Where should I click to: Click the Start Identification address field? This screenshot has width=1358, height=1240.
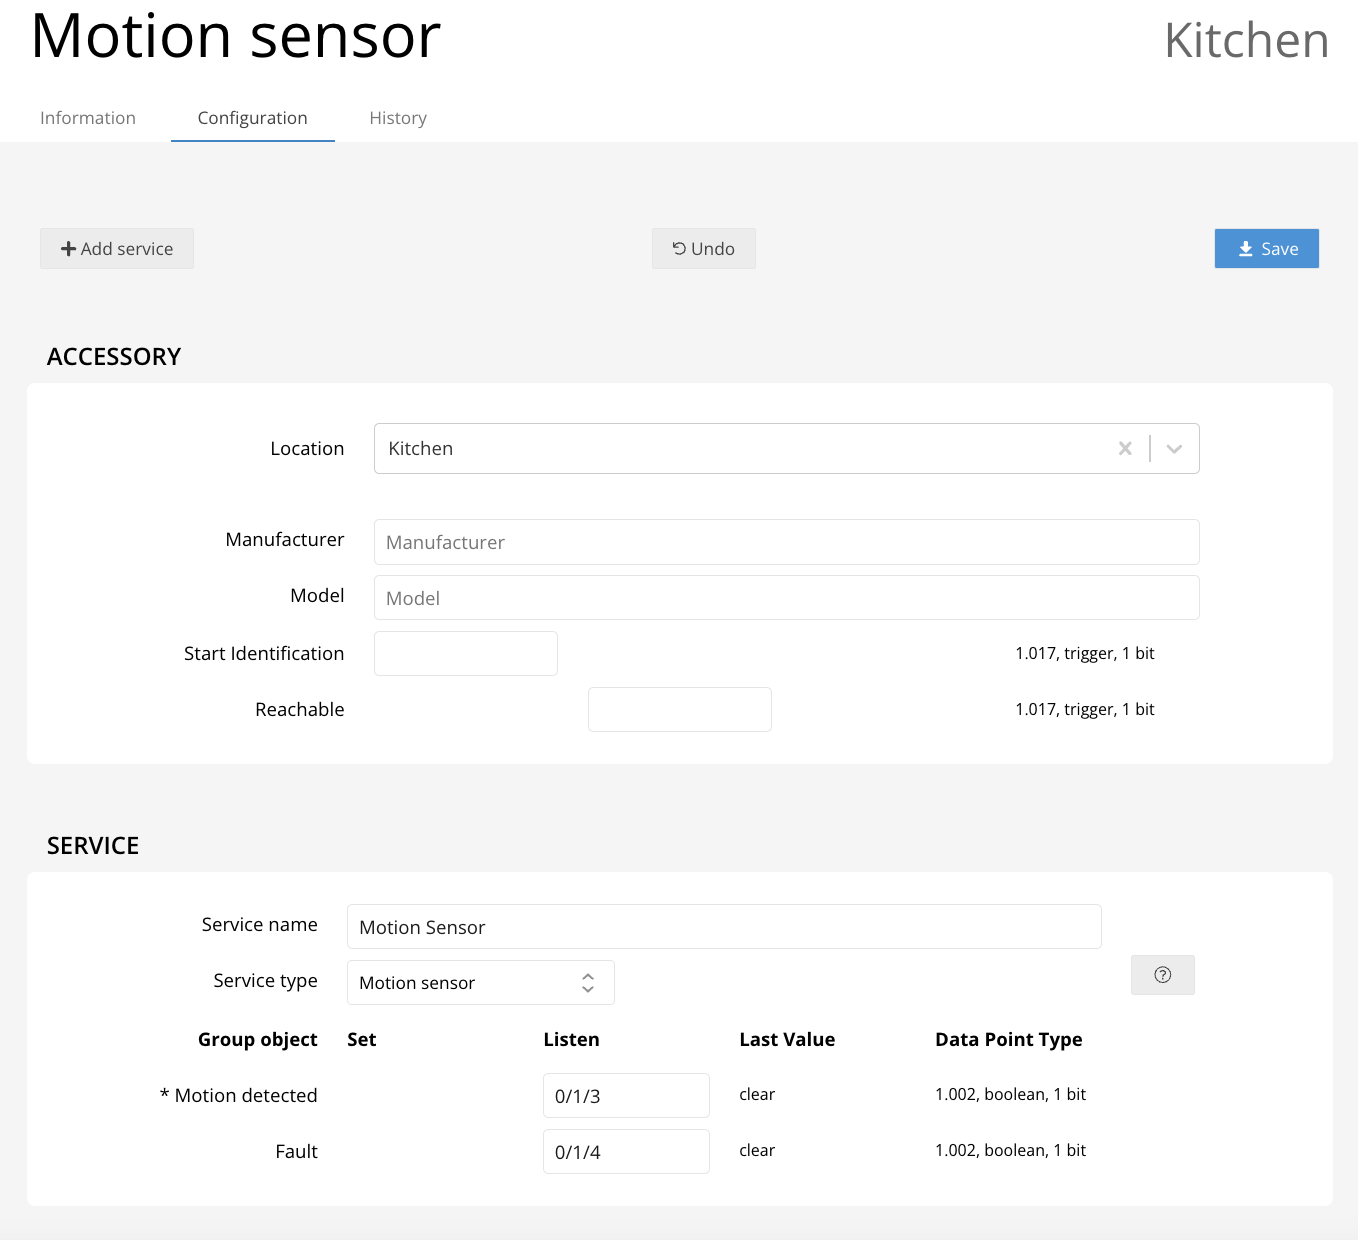[466, 654]
